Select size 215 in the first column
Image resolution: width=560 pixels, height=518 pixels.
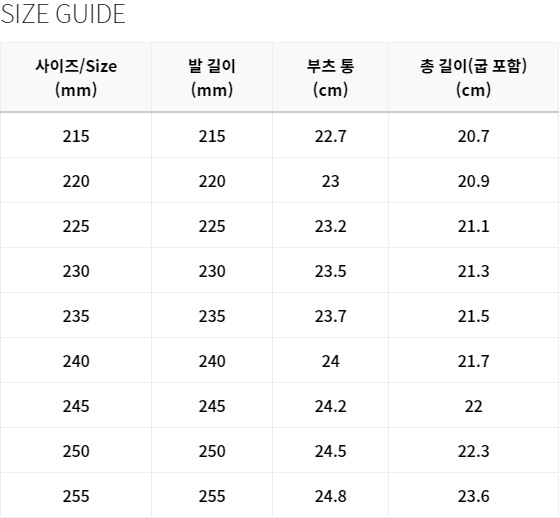click(x=76, y=136)
